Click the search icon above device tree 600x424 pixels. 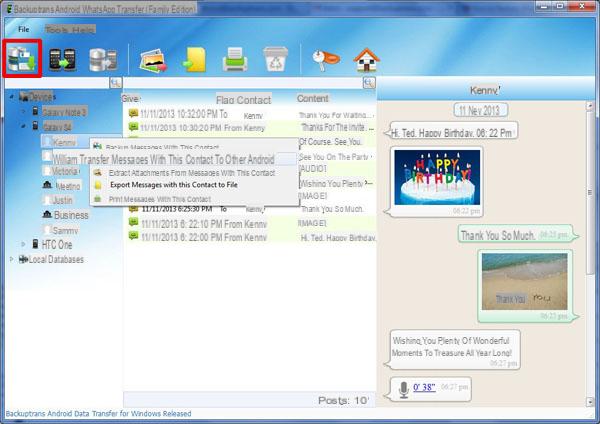tap(116, 82)
